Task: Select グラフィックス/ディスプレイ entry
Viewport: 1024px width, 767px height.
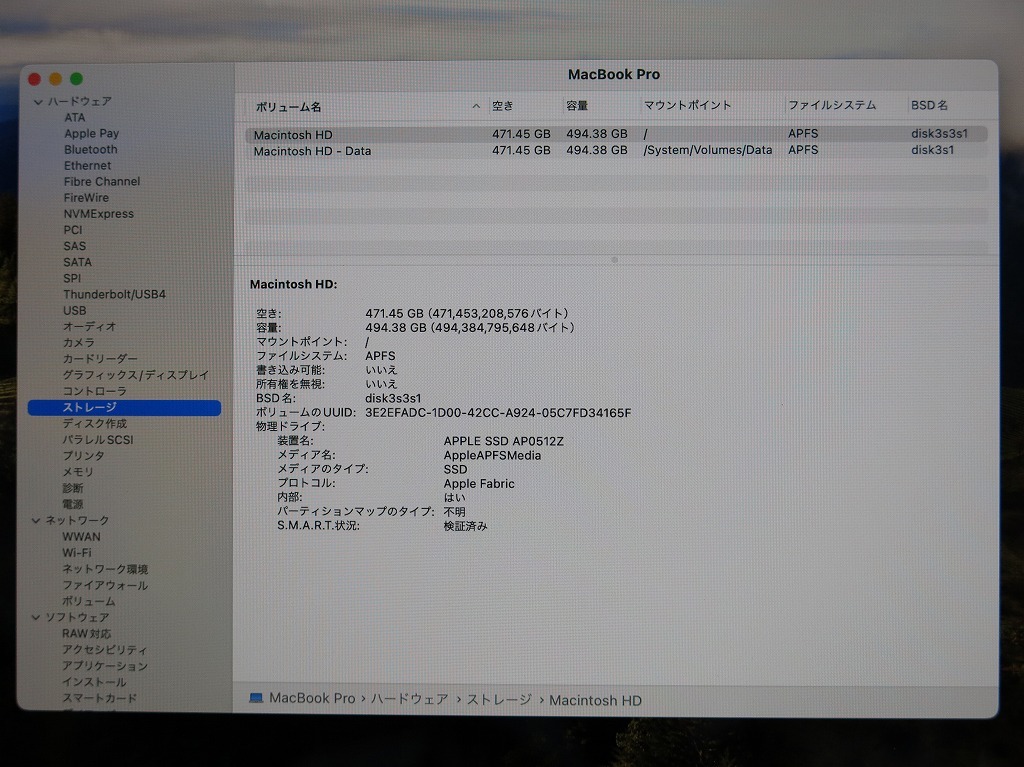Action: click(136, 375)
